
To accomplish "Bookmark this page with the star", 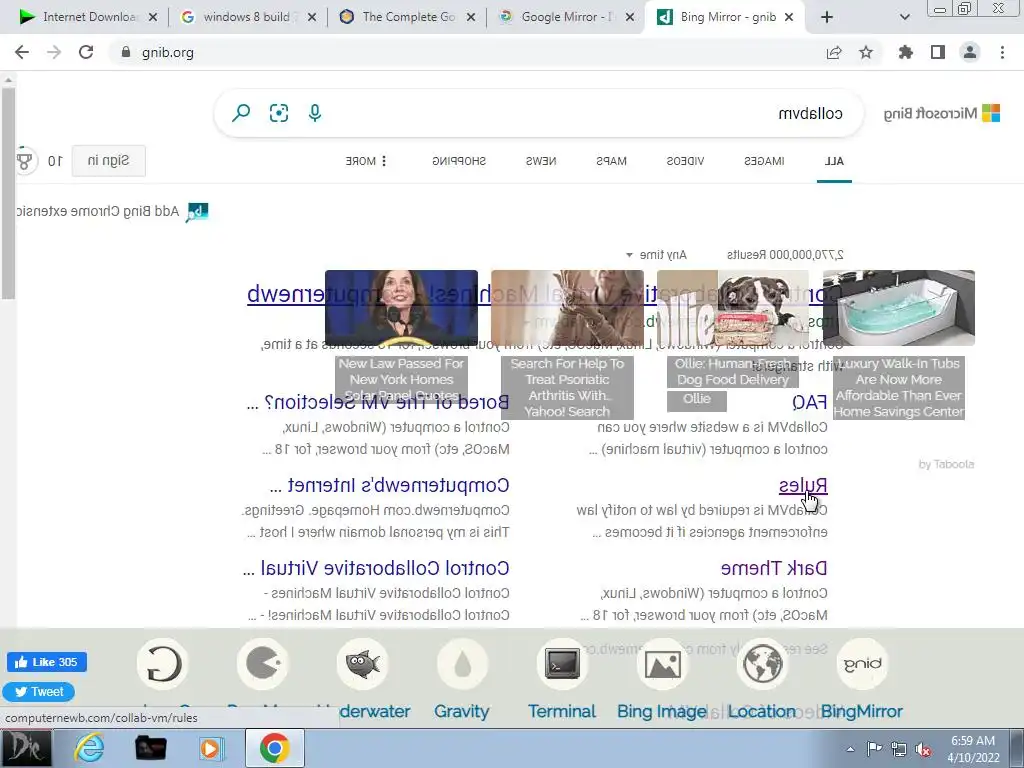I will tap(866, 52).
